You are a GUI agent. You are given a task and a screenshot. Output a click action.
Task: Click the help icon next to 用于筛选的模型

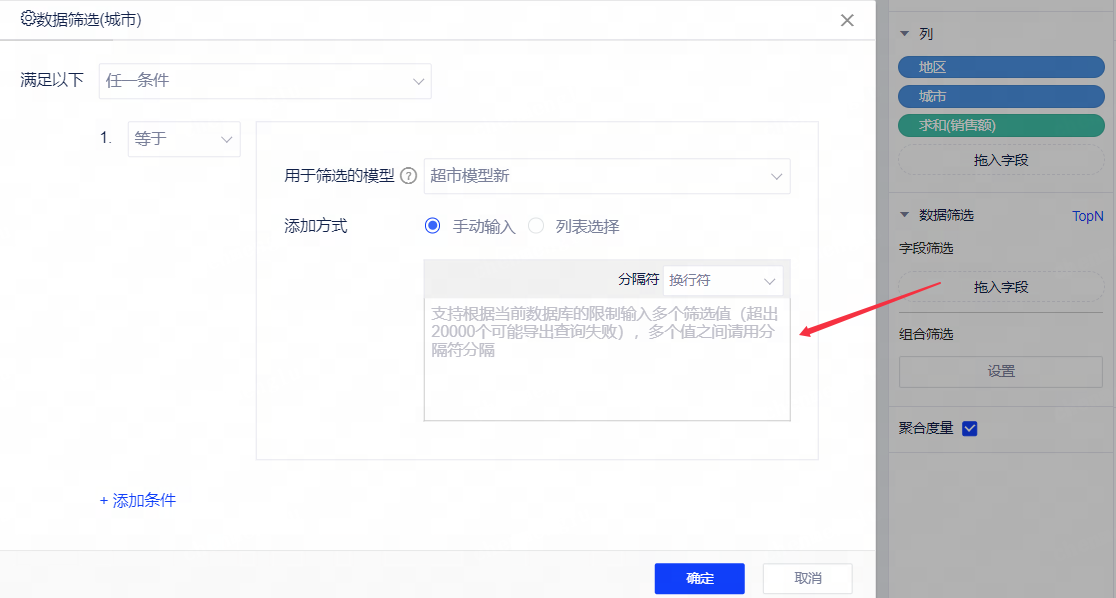(x=408, y=176)
